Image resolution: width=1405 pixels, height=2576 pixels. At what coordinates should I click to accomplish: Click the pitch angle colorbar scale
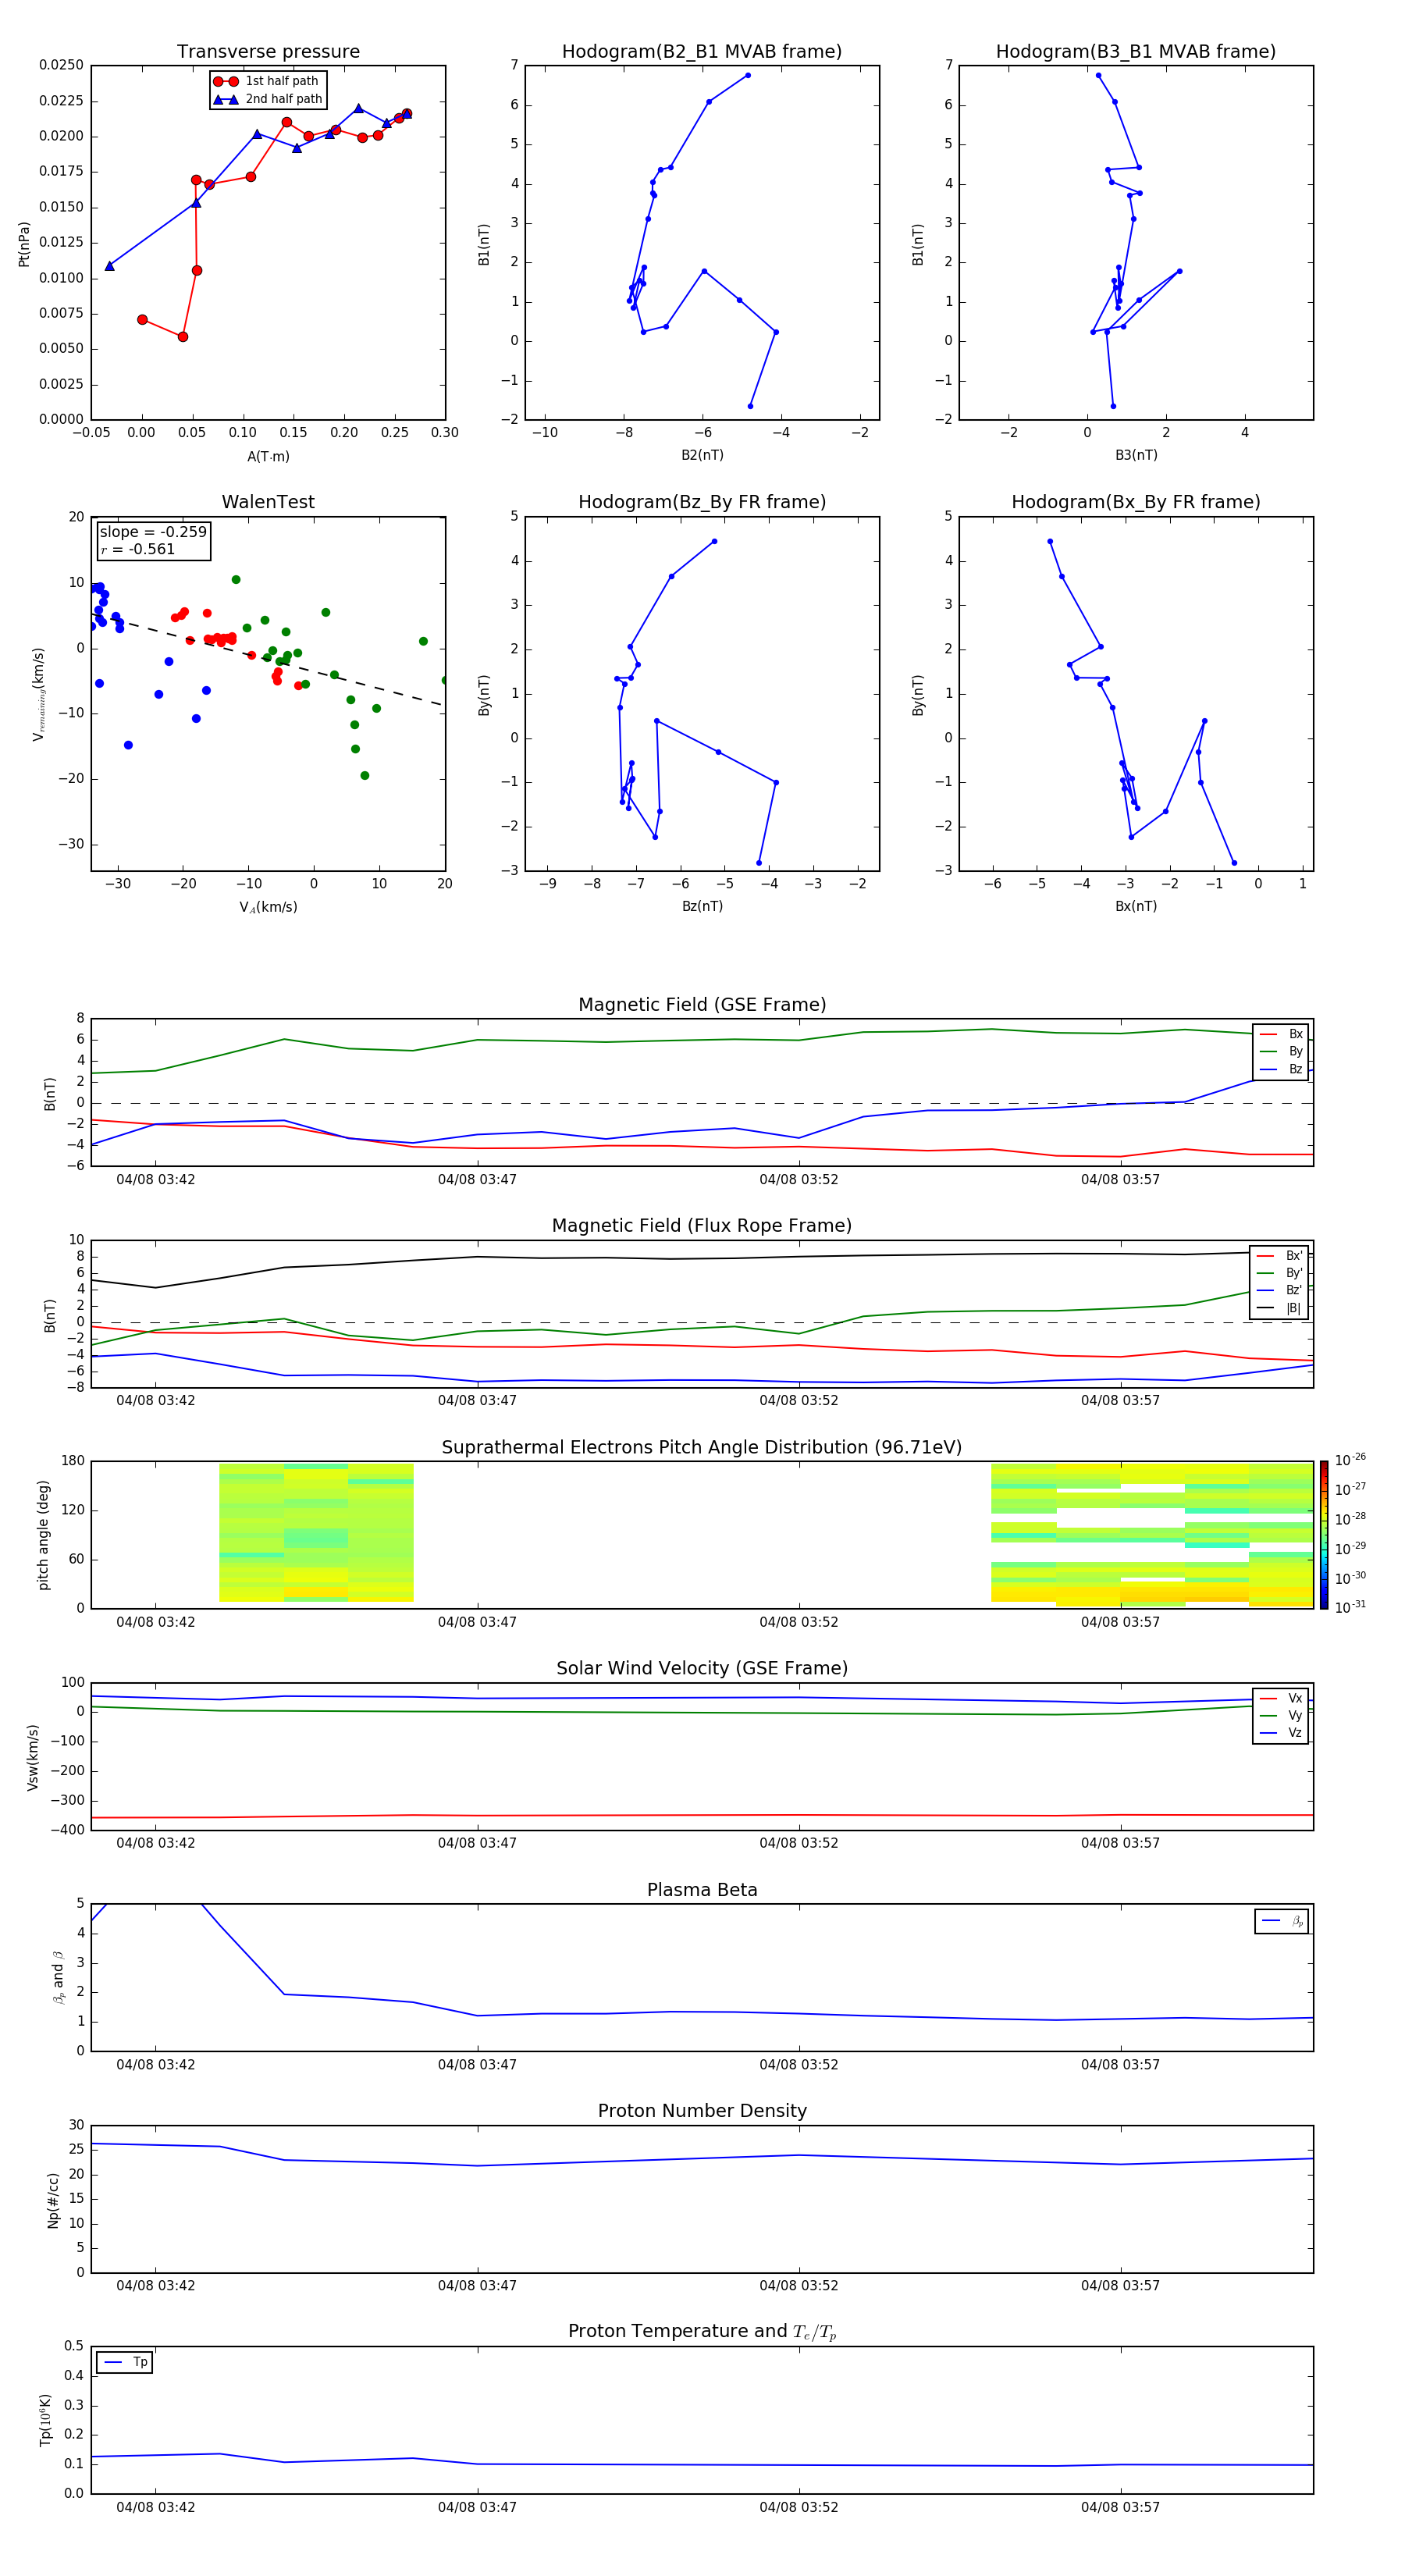point(1324,1535)
